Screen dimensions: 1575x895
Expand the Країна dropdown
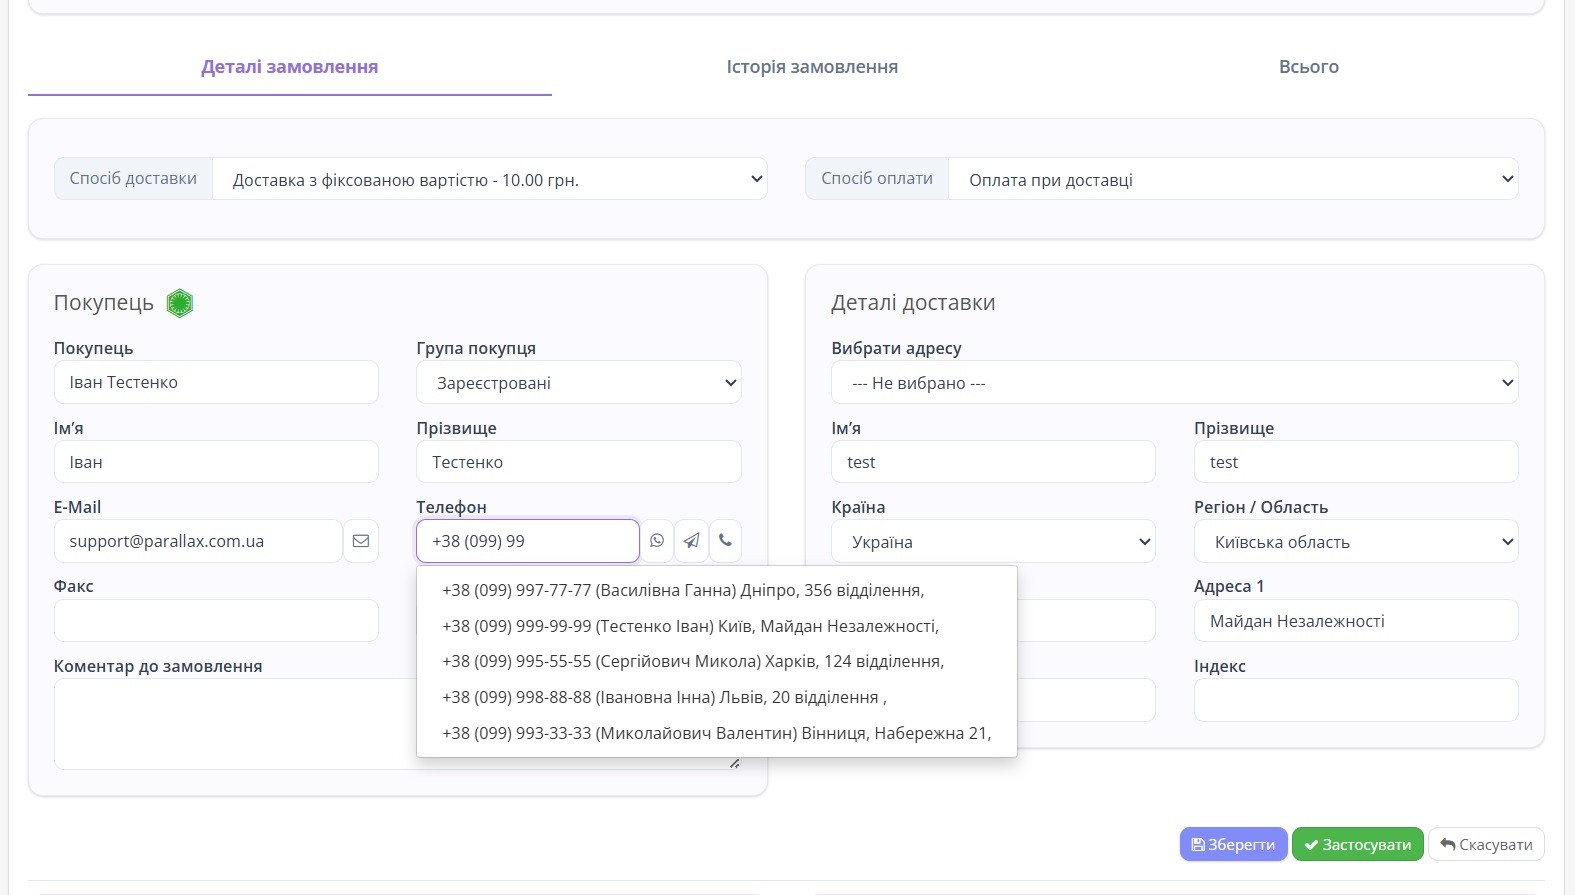coord(993,541)
